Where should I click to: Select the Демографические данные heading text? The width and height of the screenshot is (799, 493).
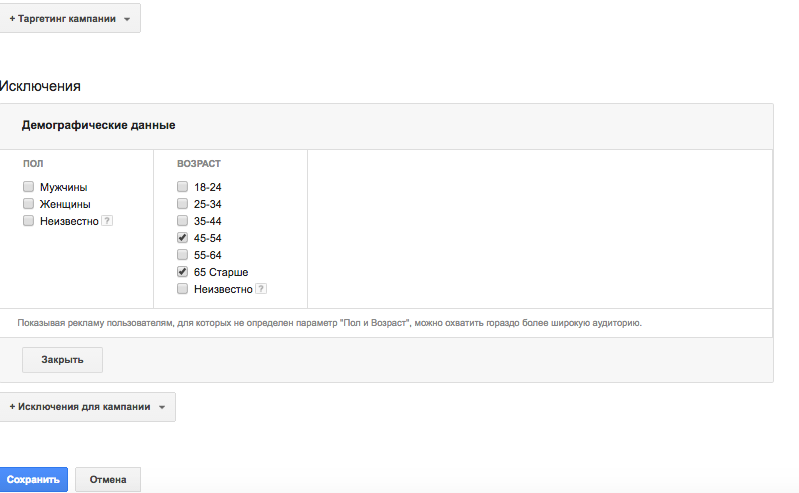98,125
